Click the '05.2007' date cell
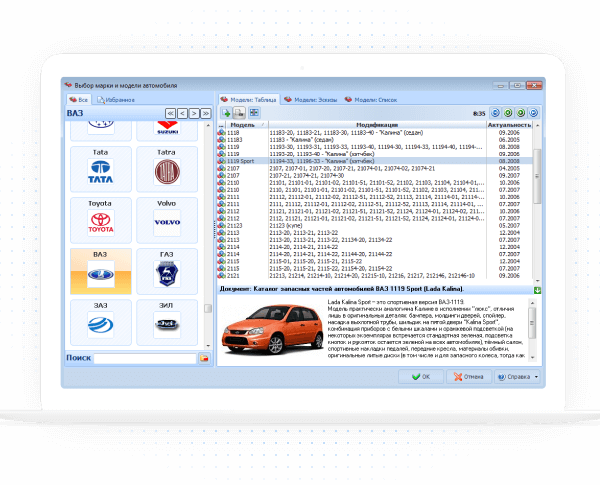This screenshot has width=600, height=485. tap(509, 225)
